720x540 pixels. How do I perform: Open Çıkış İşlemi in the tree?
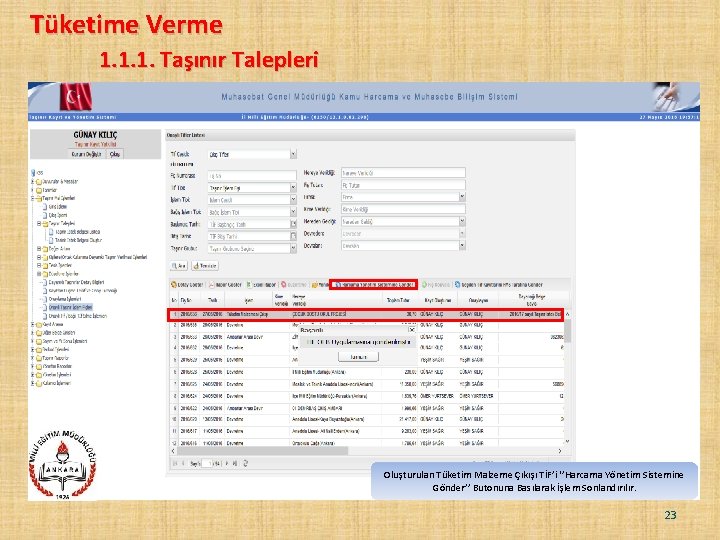click(x=58, y=215)
